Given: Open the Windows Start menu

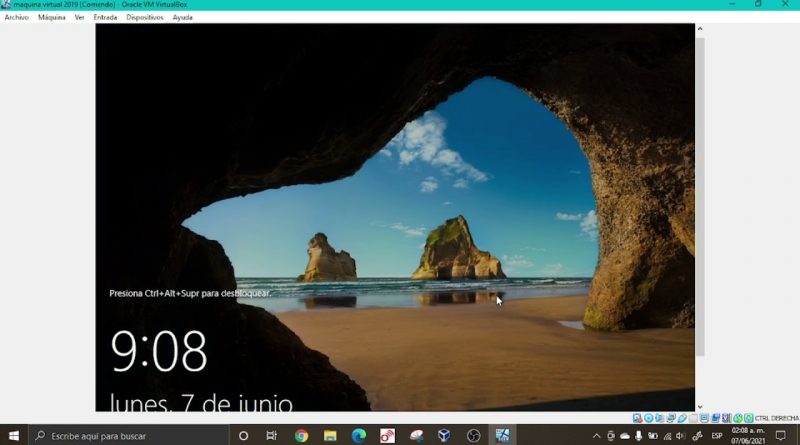Looking at the screenshot, I should point(14,435).
